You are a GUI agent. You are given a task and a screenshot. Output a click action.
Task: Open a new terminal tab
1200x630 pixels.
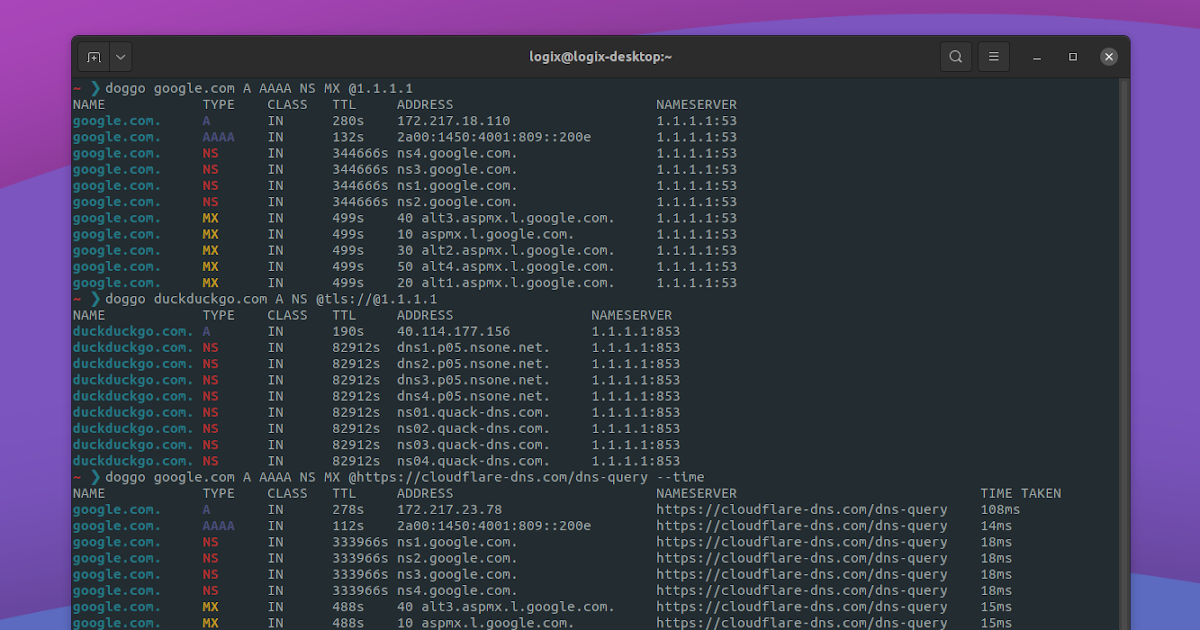pyautogui.click(x=92, y=57)
